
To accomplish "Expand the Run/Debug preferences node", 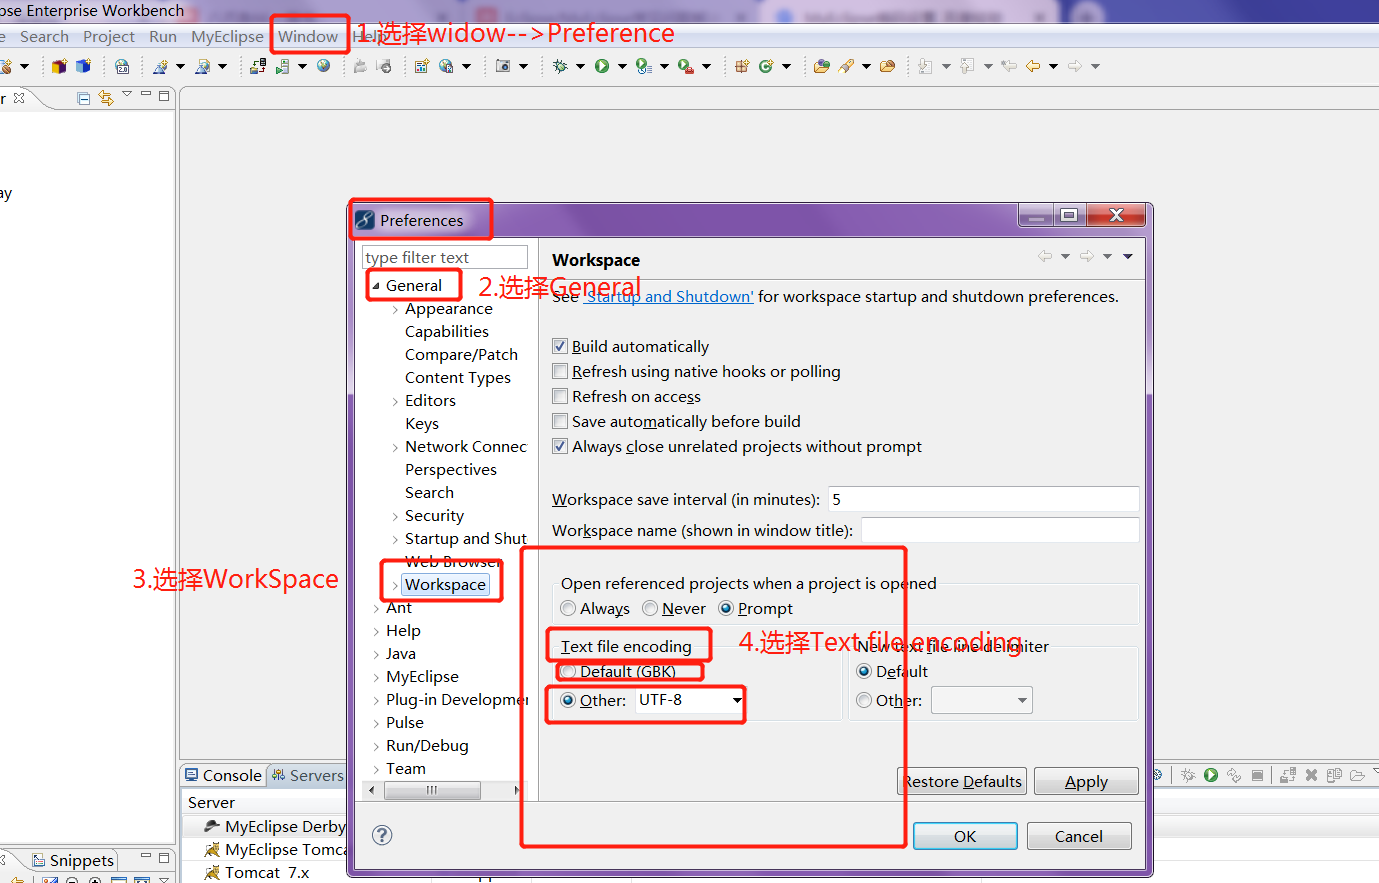I will (376, 746).
